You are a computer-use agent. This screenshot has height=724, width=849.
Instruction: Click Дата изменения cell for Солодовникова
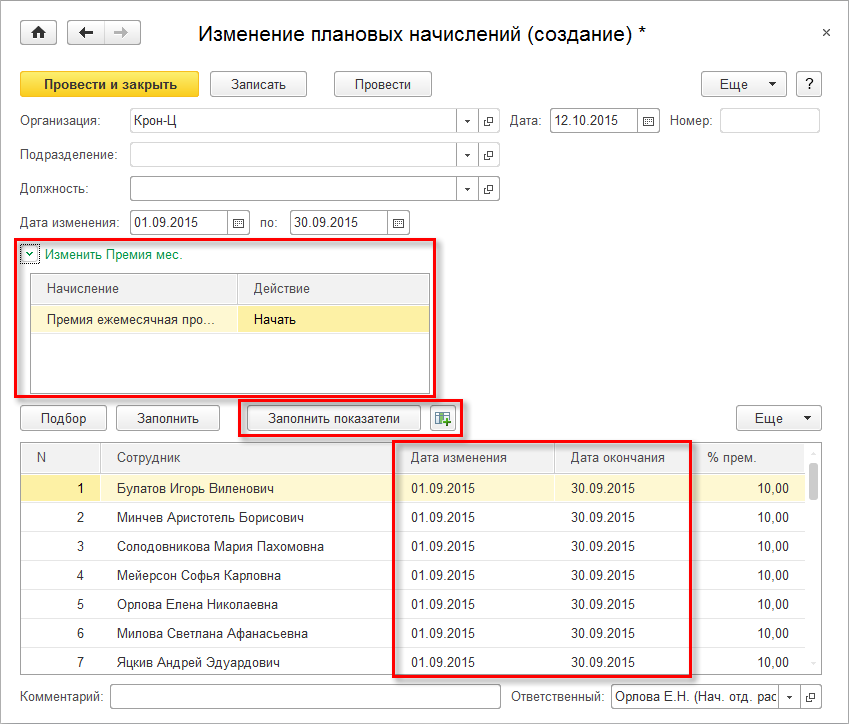tap(475, 547)
